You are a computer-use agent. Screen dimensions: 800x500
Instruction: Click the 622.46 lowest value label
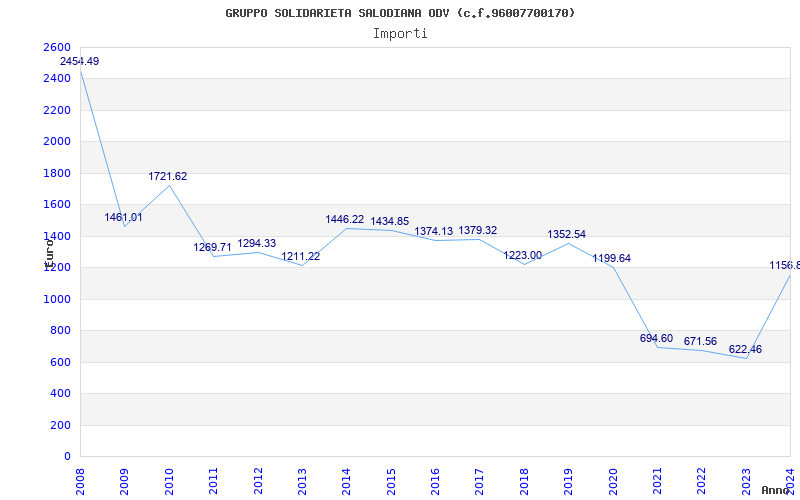(745, 350)
